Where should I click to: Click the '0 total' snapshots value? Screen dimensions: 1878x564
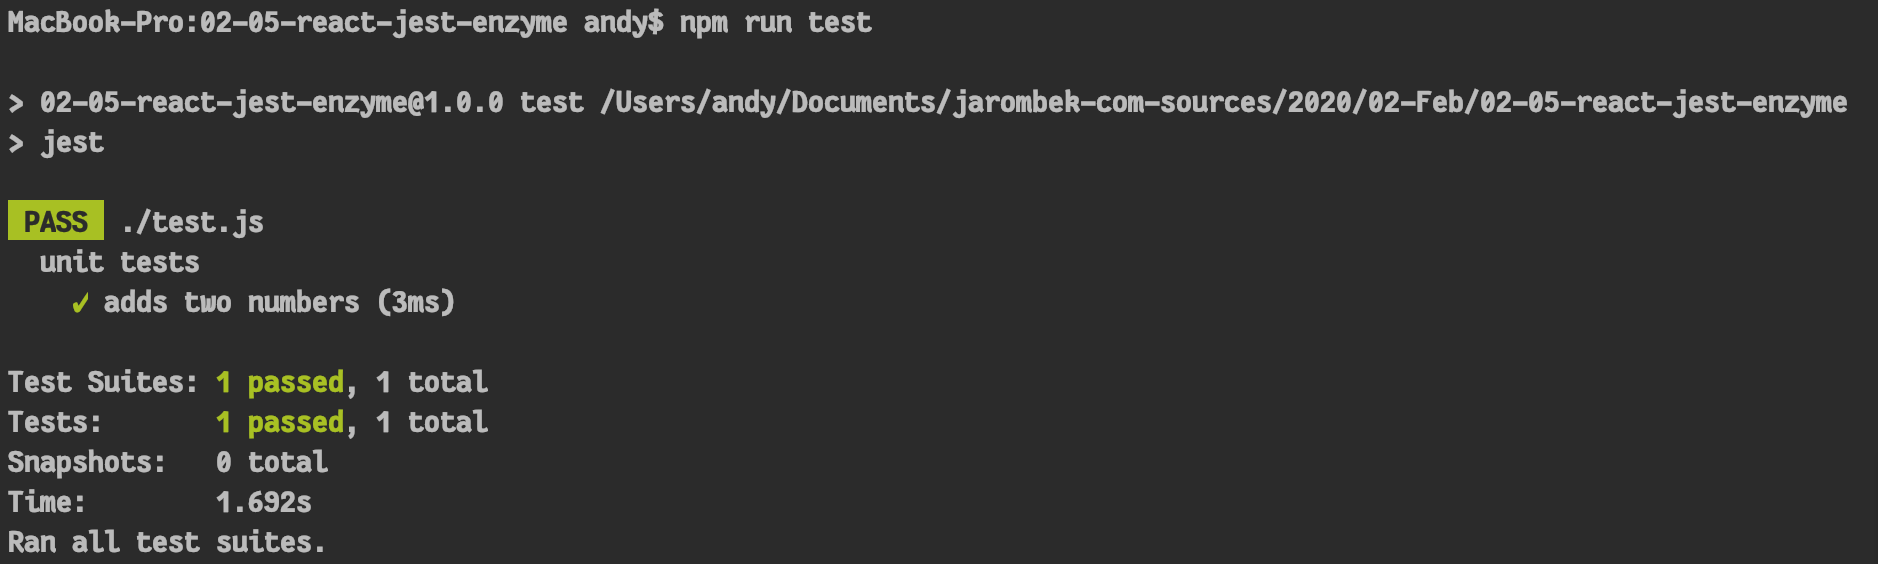(x=272, y=462)
